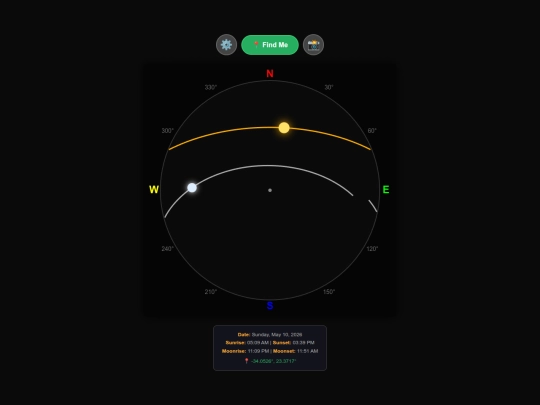Viewport: 540px width, 405px height.
Task: Click the Moonset time value
Action: 308,351
